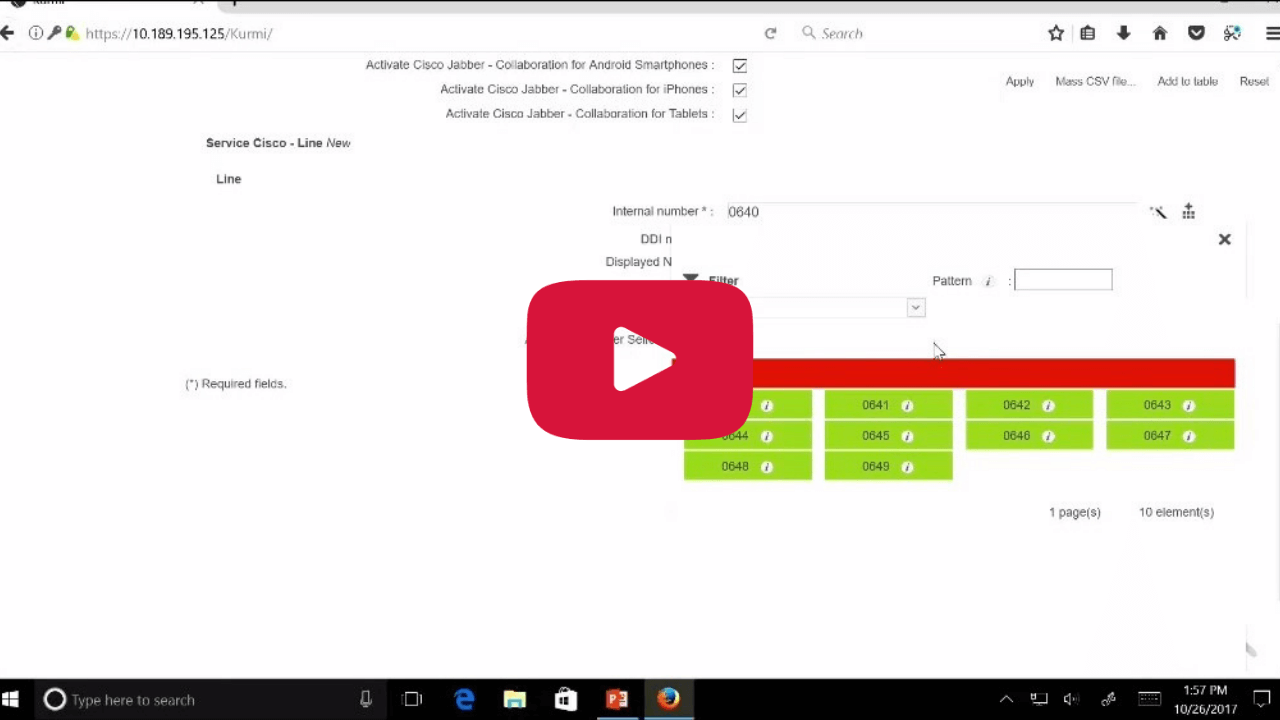
Task: Click the taskbar microphone icon
Action: (366, 699)
